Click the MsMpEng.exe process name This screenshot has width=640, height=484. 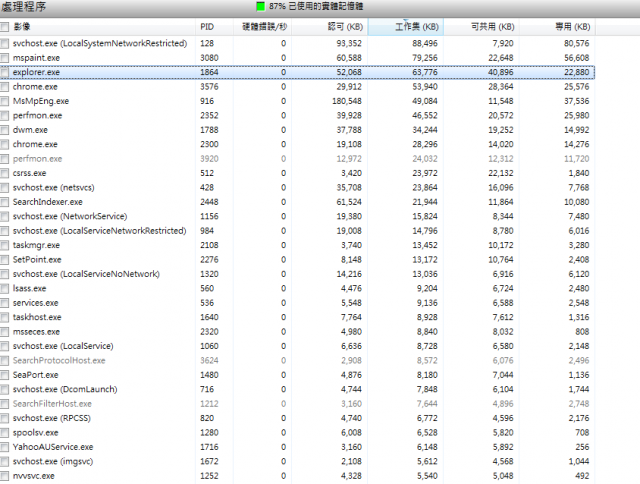tap(41, 101)
